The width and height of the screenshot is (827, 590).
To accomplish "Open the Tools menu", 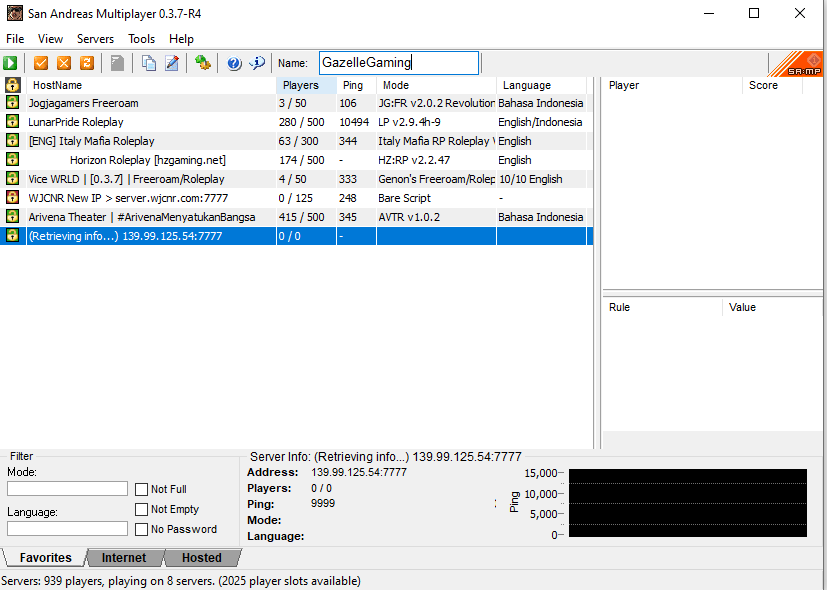I will point(141,39).
